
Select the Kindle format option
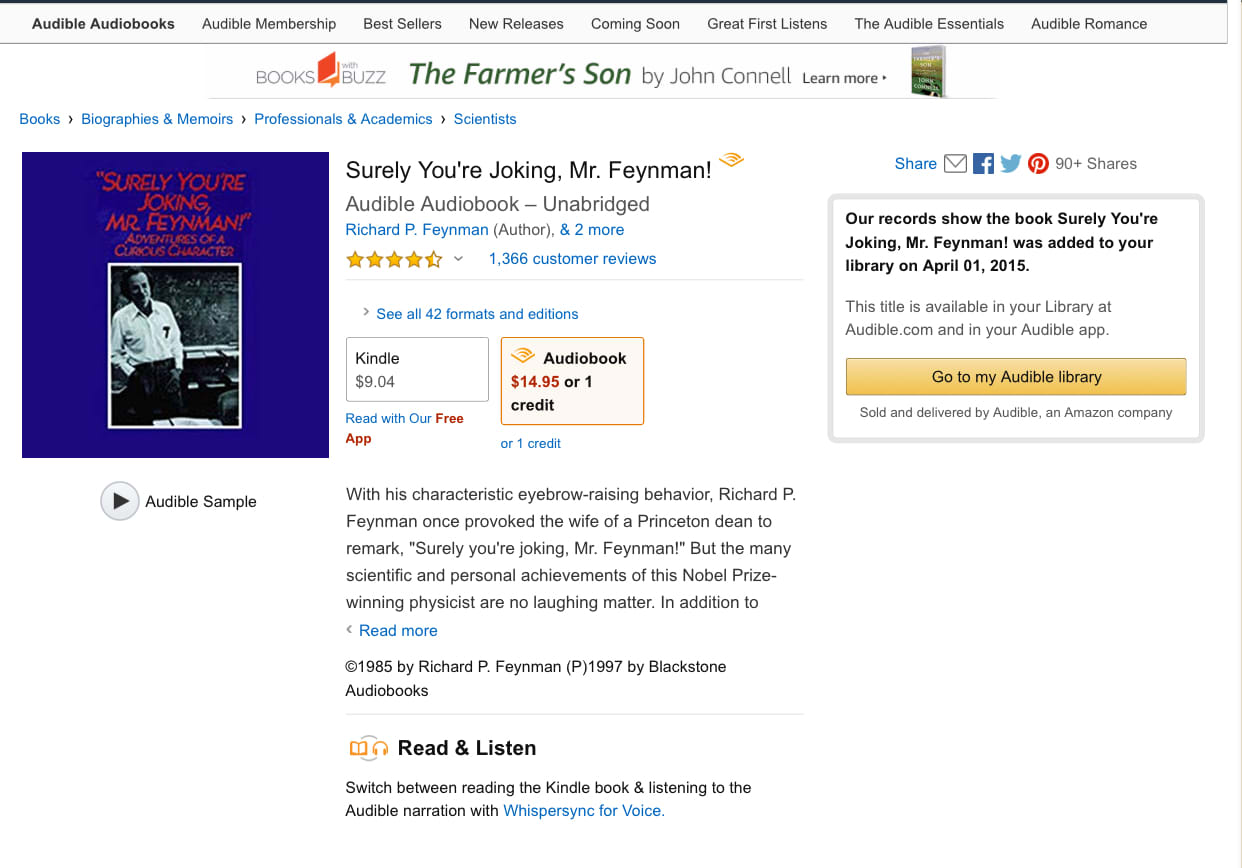point(416,369)
